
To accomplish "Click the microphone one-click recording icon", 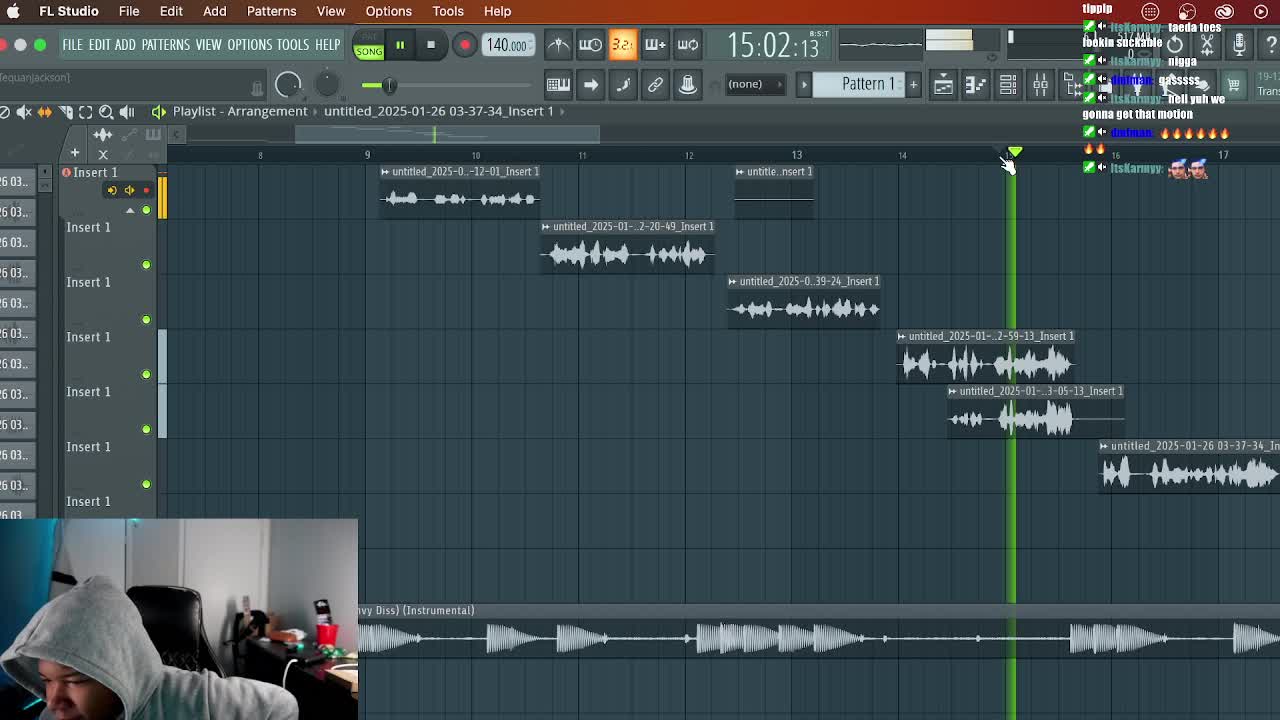I will [x=1239, y=45].
